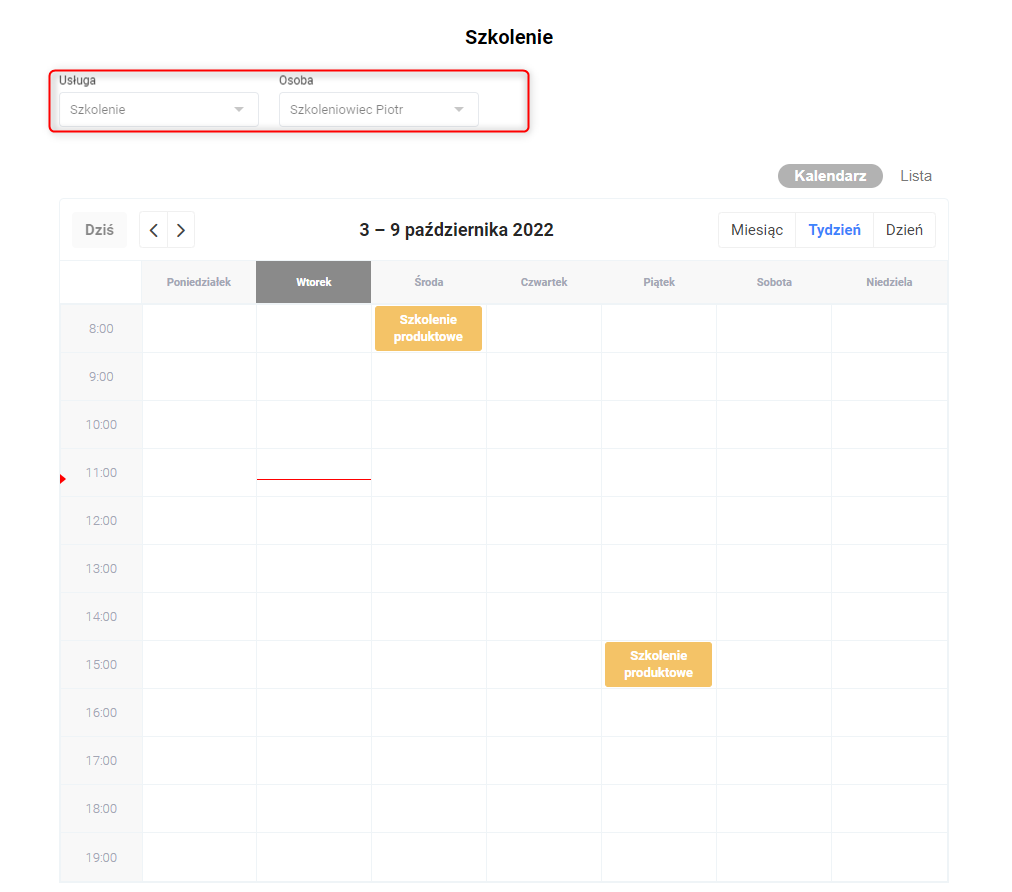This screenshot has height=892, width=1012.
Task: Select the Dzień view tab
Action: [x=904, y=230]
